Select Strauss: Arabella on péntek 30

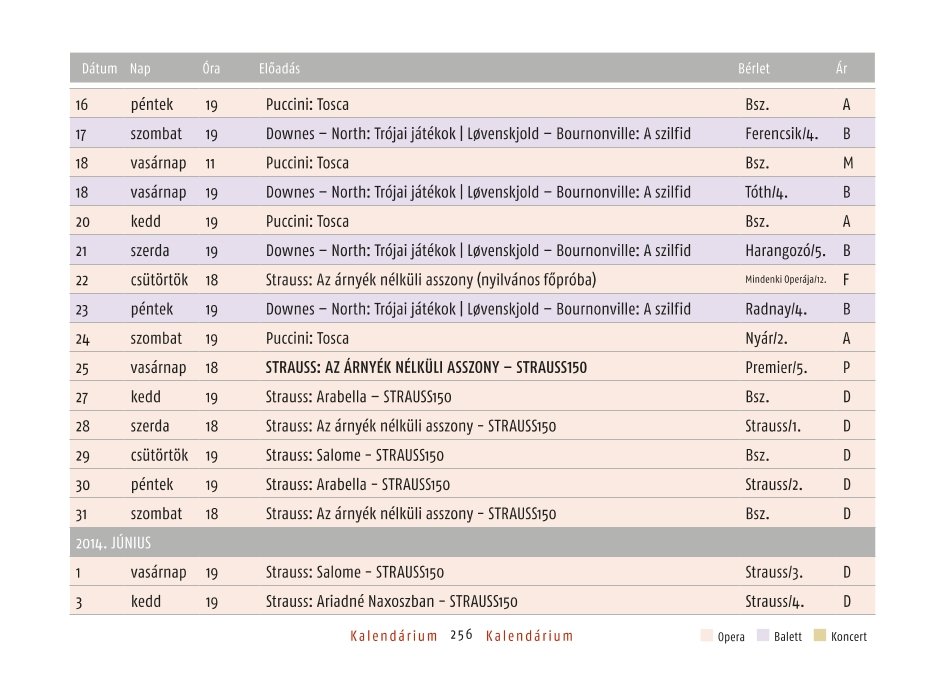point(358,485)
